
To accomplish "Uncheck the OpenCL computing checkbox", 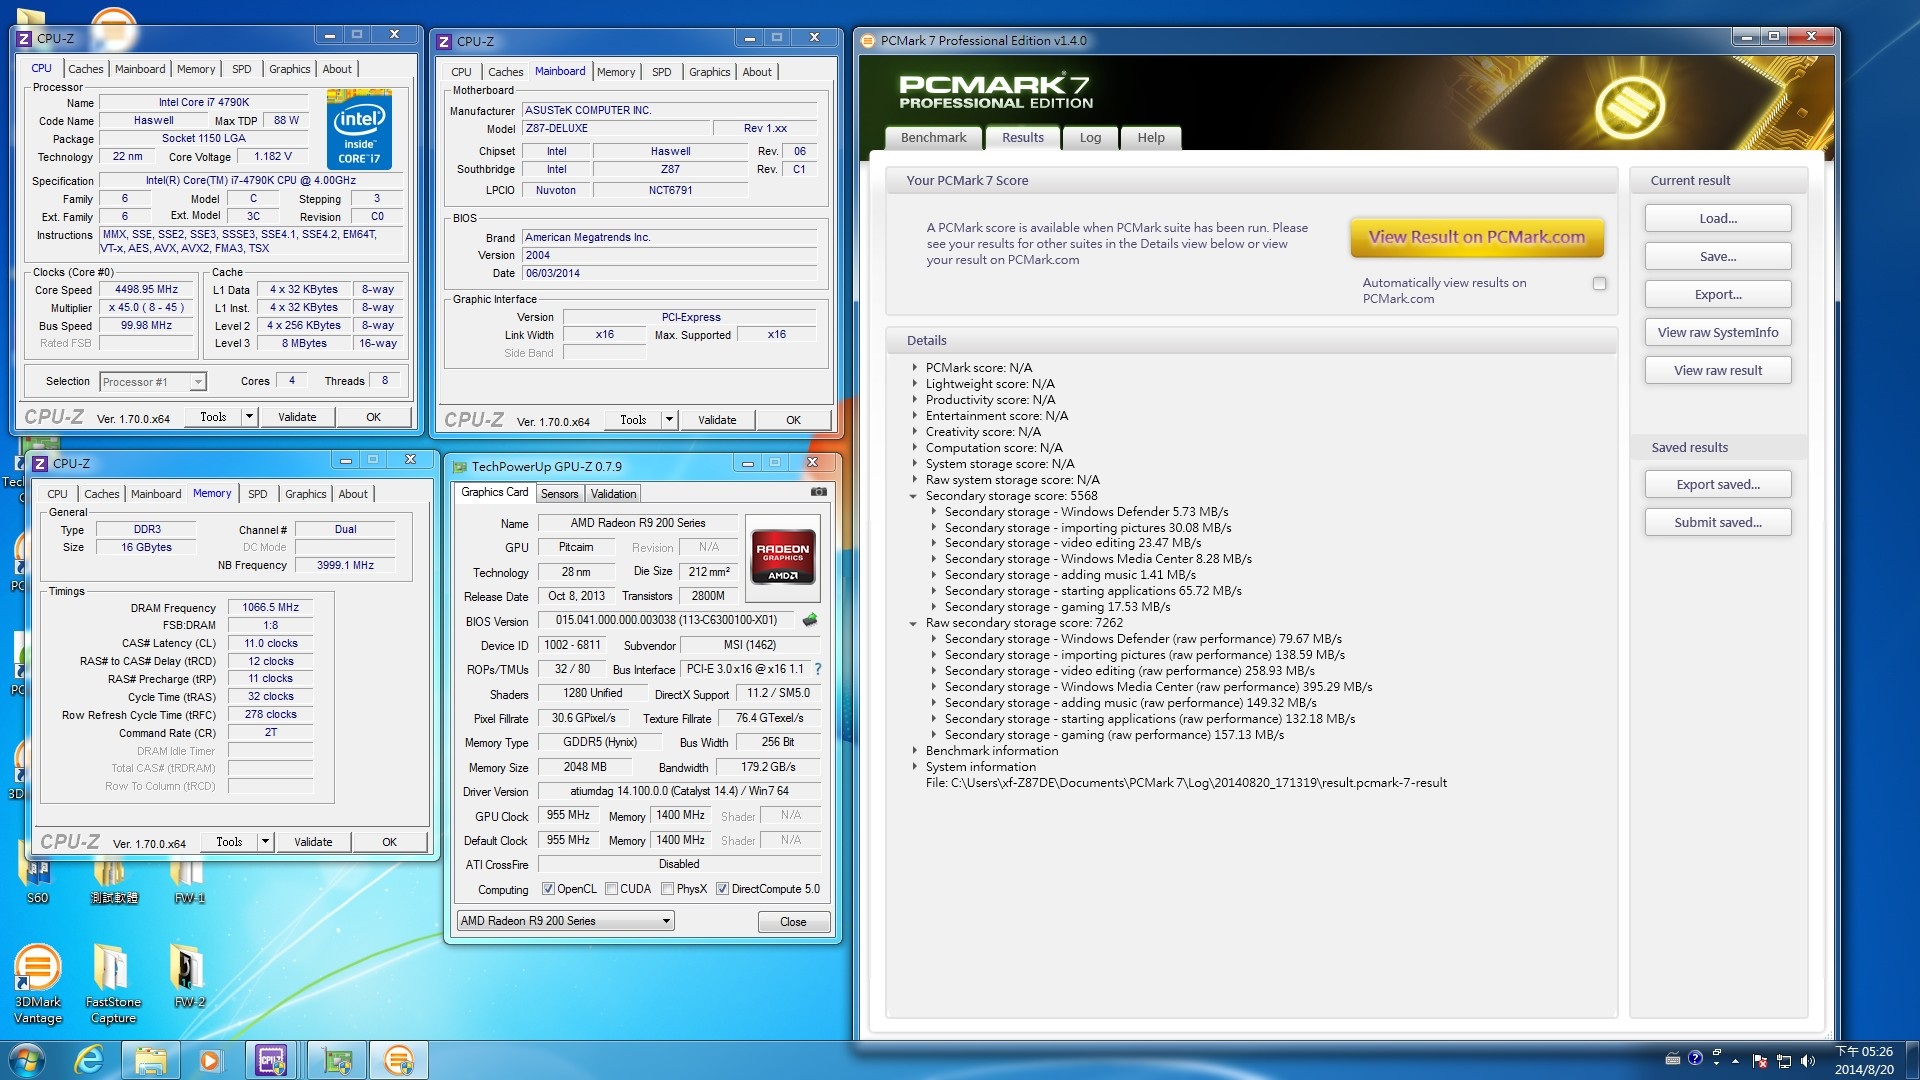I will coord(548,888).
